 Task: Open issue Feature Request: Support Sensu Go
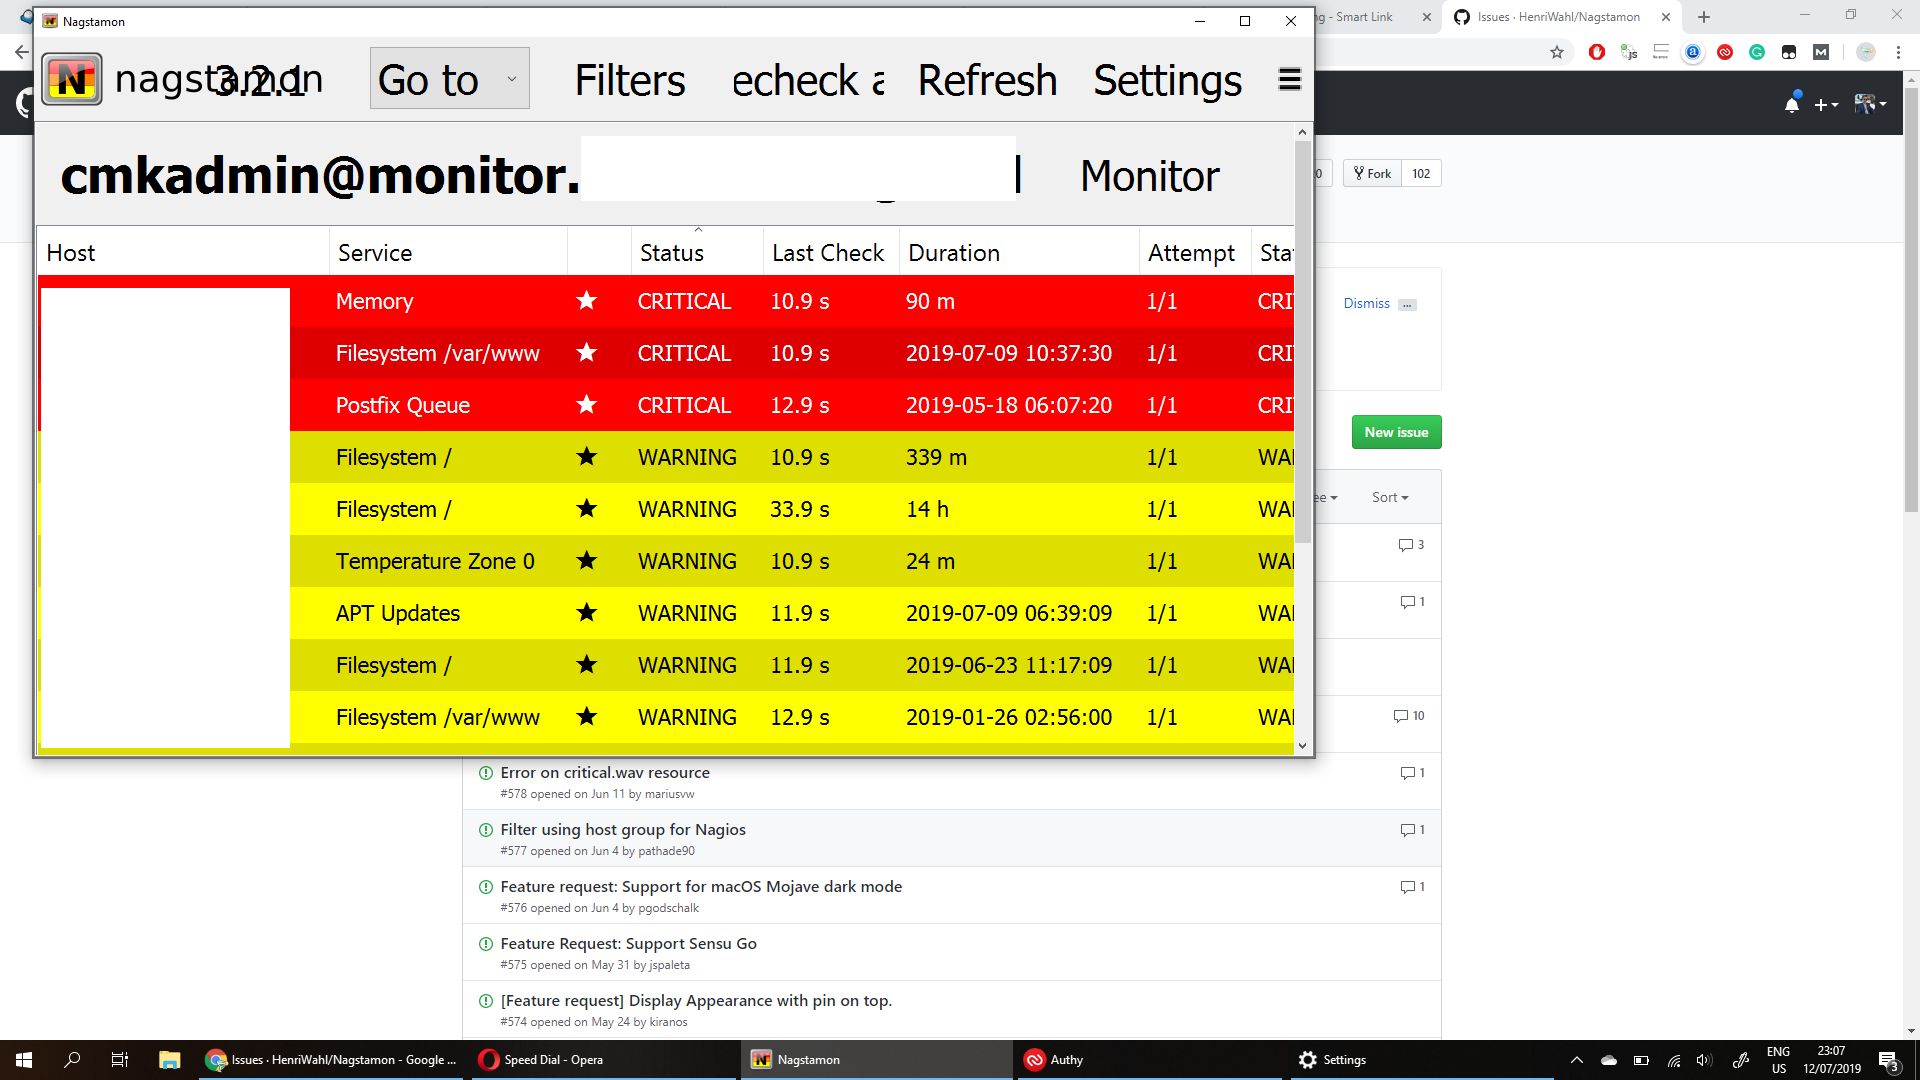pyautogui.click(x=627, y=943)
